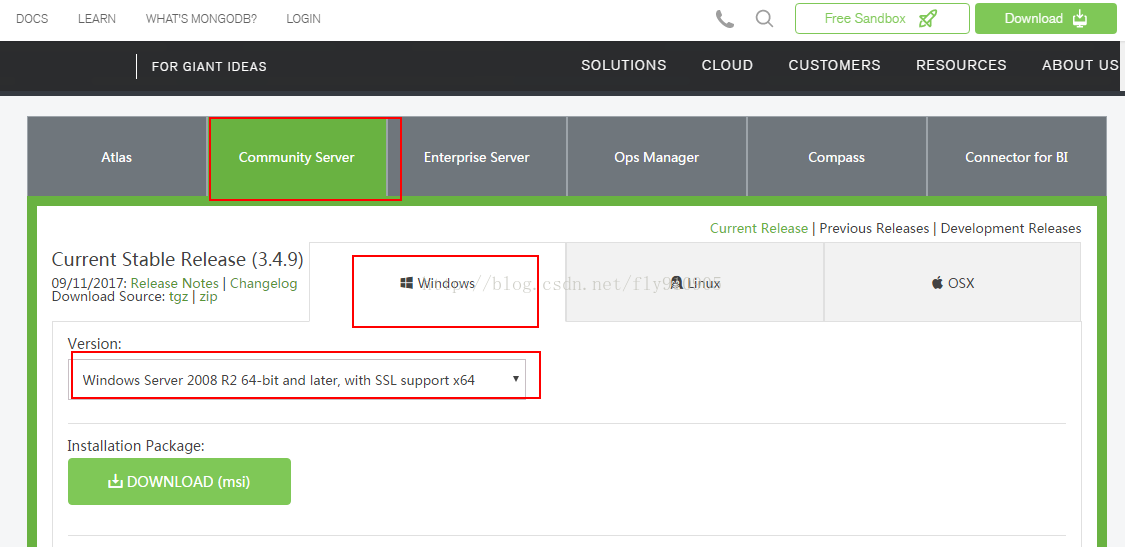Open the RESOURCES navigation menu
This screenshot has width=1125, height=547.
pyautogui.click(x=961, y=65)
